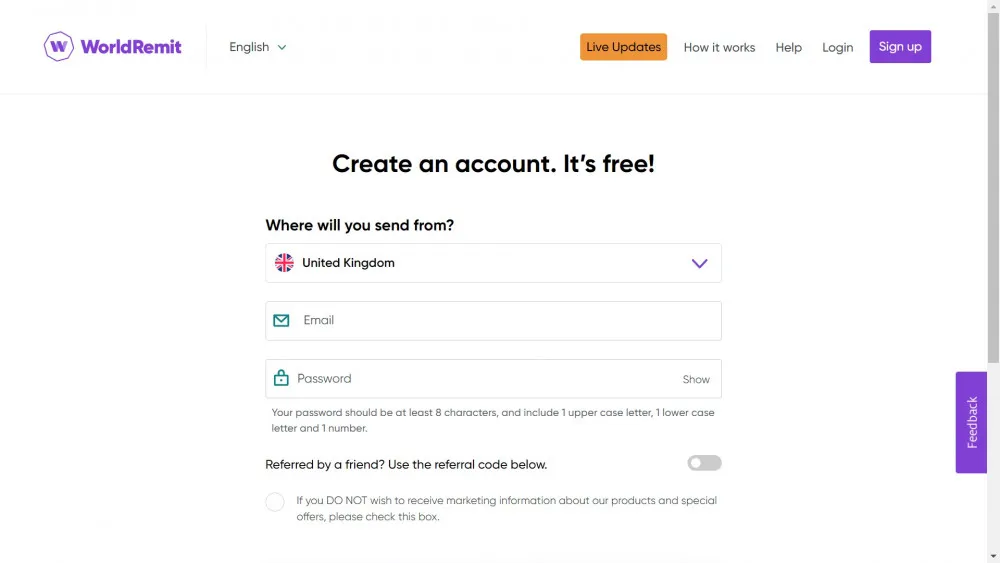
Task: Open the English language dropdown
Action: click(x=258, y=47)
